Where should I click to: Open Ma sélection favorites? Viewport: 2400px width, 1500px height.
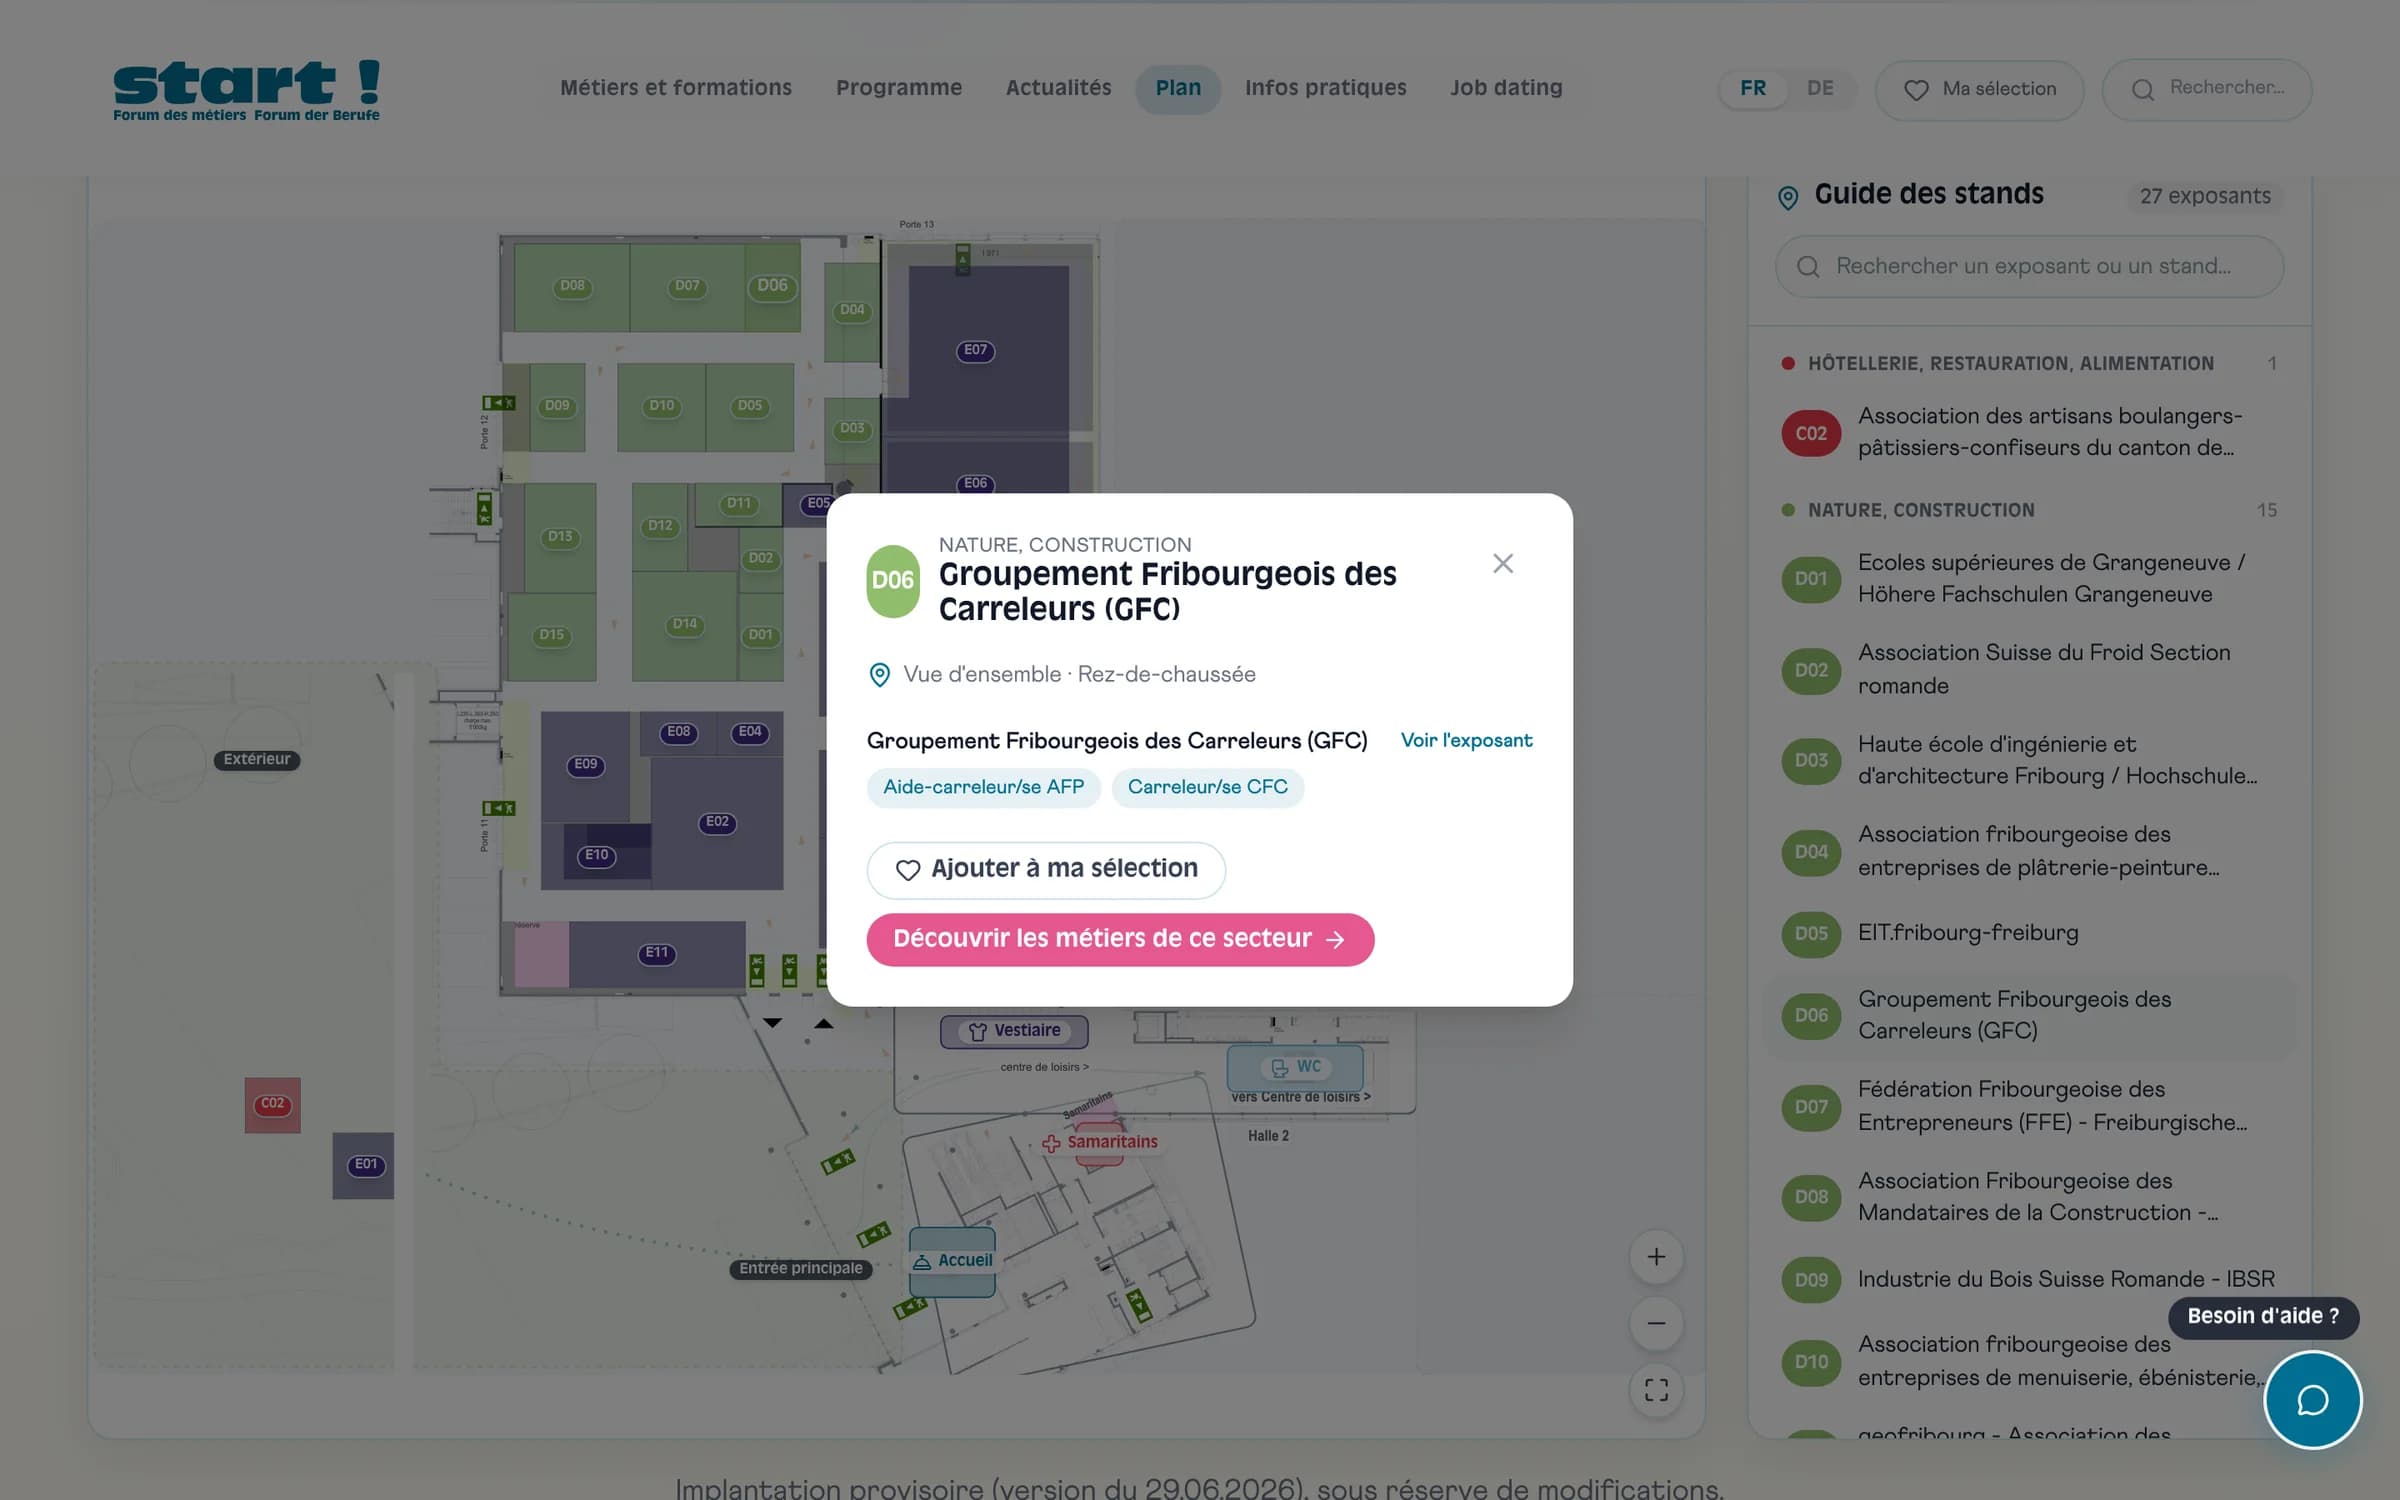coord(1979,89)
